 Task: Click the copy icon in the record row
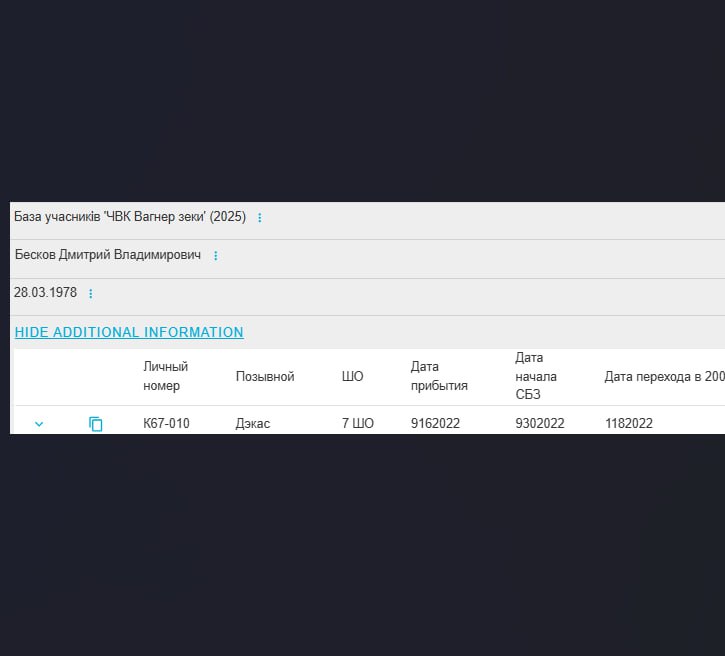[96, 424]
